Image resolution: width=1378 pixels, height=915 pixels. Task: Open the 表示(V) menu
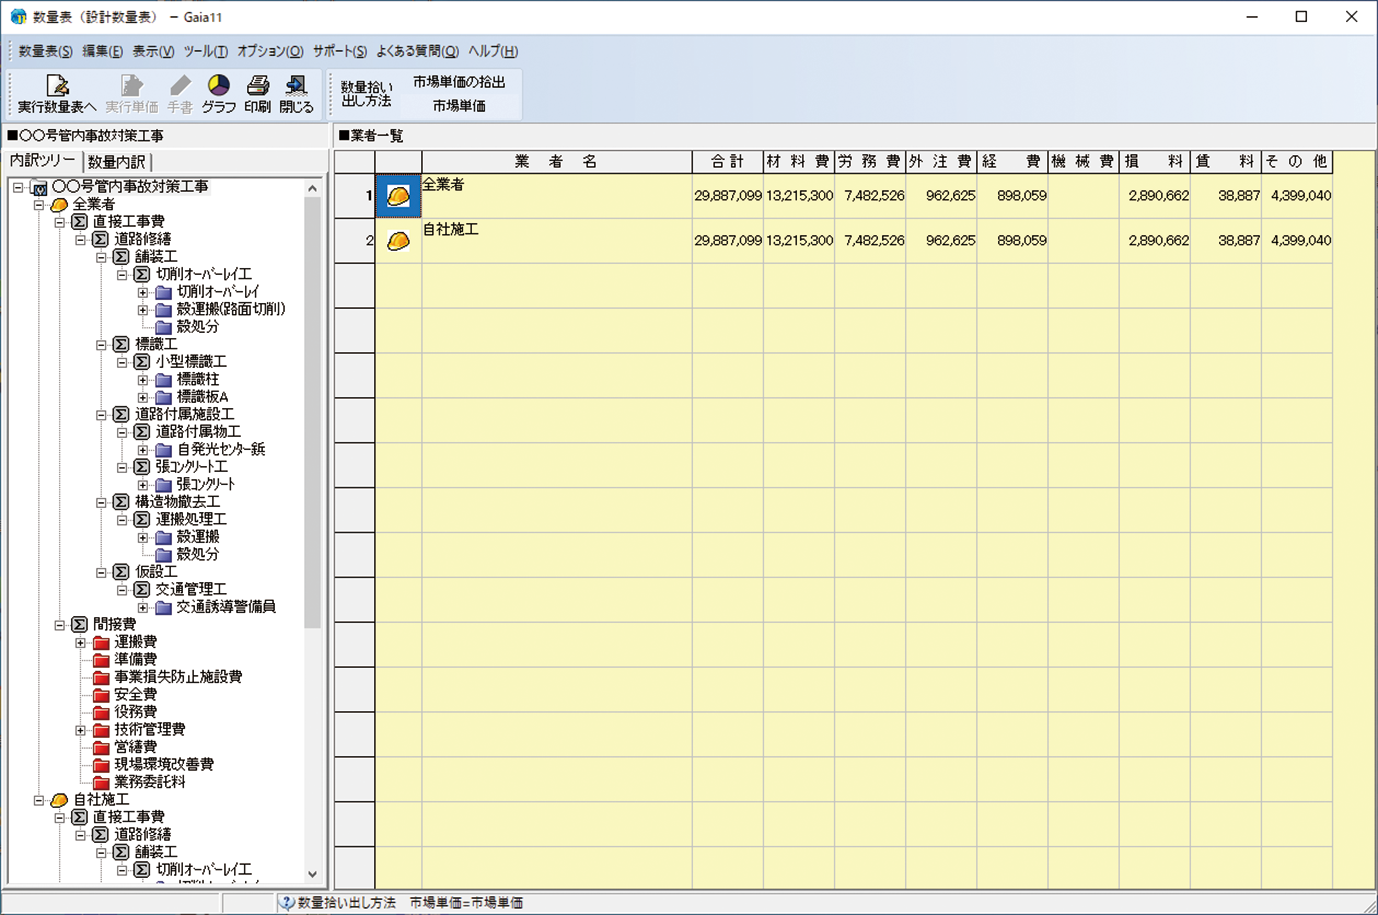coord(153,51)
